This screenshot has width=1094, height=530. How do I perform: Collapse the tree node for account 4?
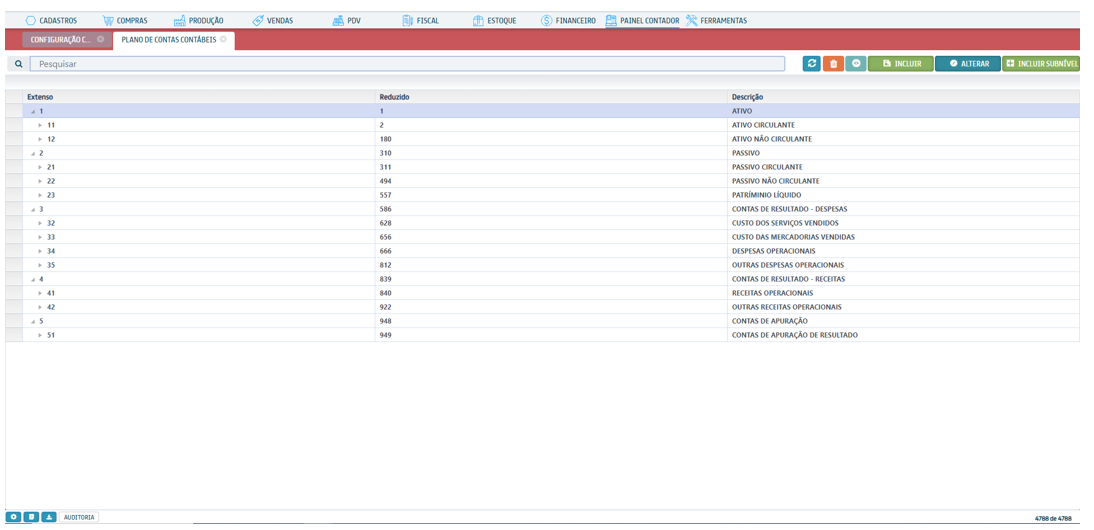[33, 279]
